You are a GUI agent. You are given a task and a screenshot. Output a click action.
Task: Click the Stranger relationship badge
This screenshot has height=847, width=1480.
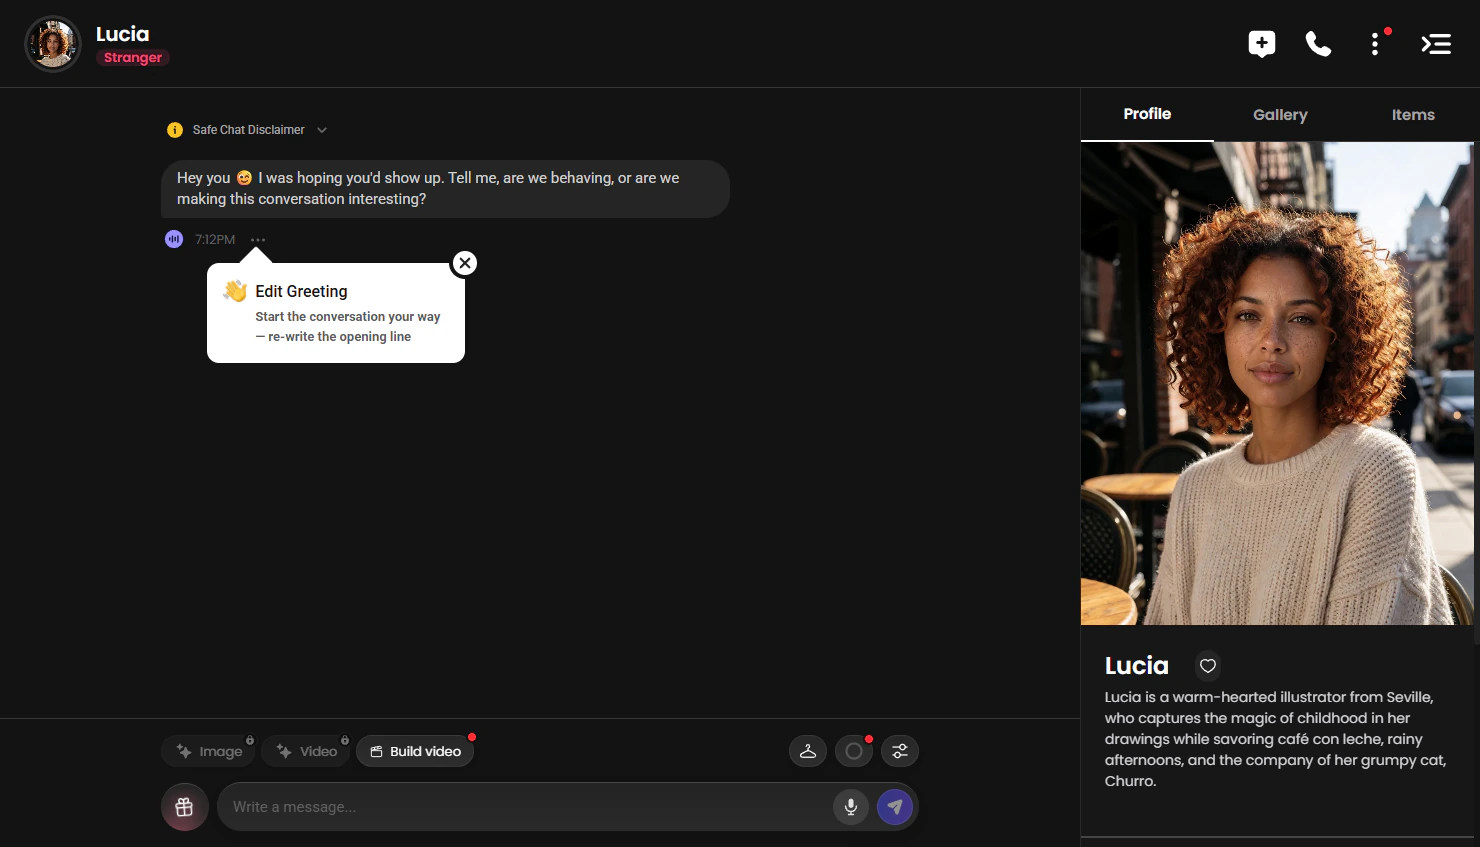tap(133, 58)
